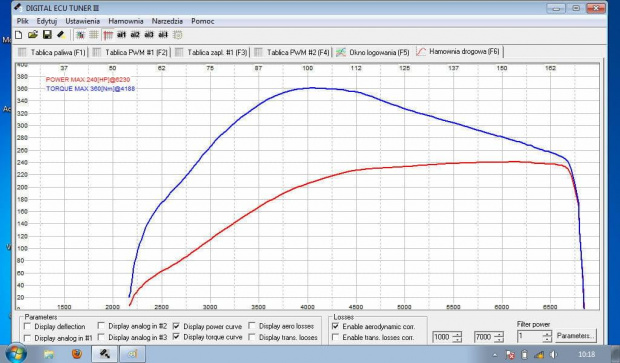Increase the 1000 minimum RPM spinner value
The width and height of the screenshot is (620, 363).
(x=457, y=335)
